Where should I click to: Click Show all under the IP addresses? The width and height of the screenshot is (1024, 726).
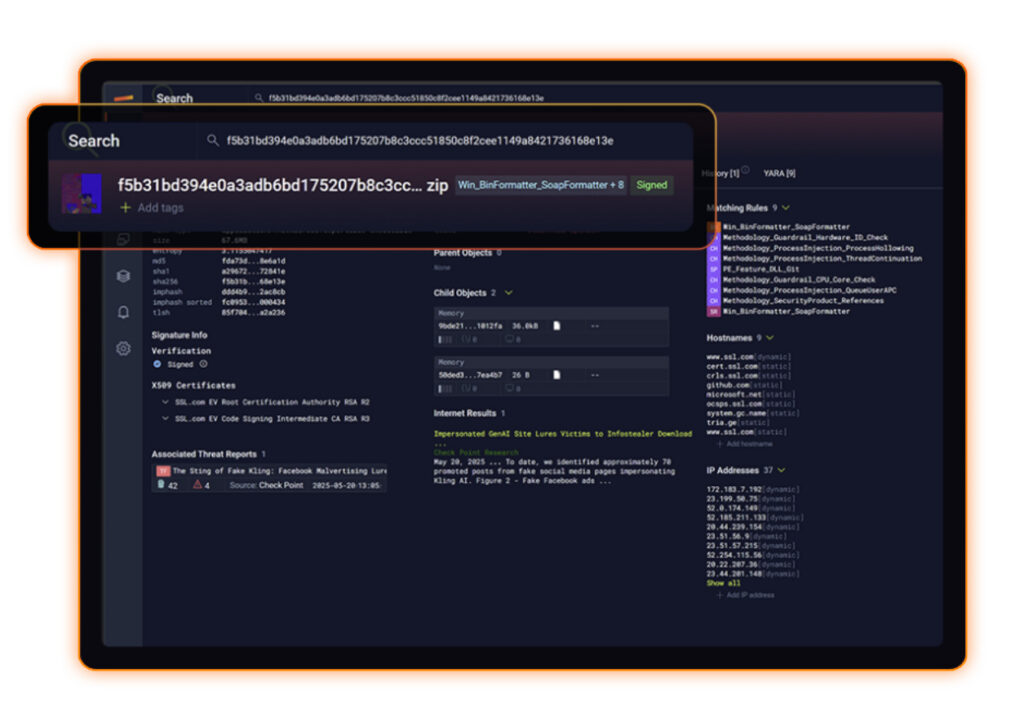723,583
